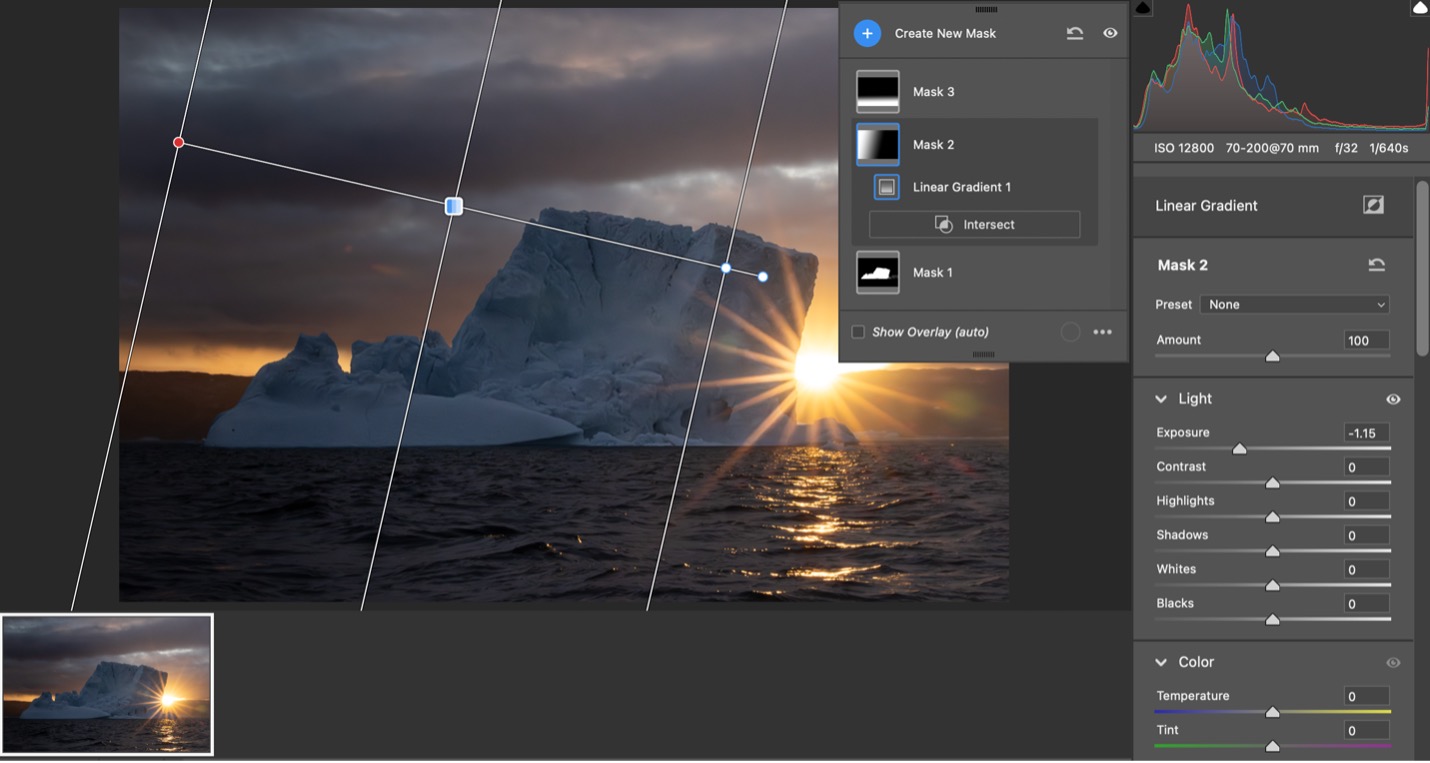Click the Exposure value field
The height and width of the screenshot is (763, 1430).
point(1366,433)
